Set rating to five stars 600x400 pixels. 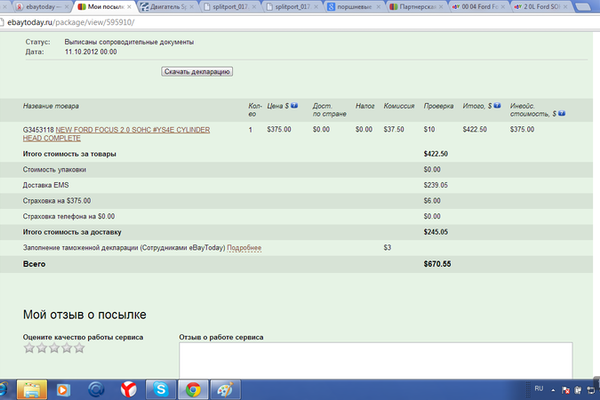(79, 348)
